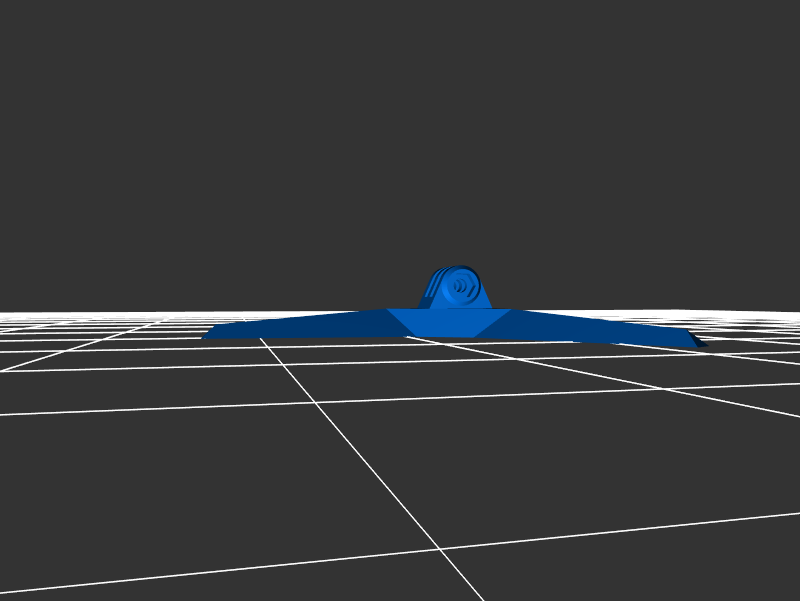Click the far right tip of the wing

click(702, 344)
